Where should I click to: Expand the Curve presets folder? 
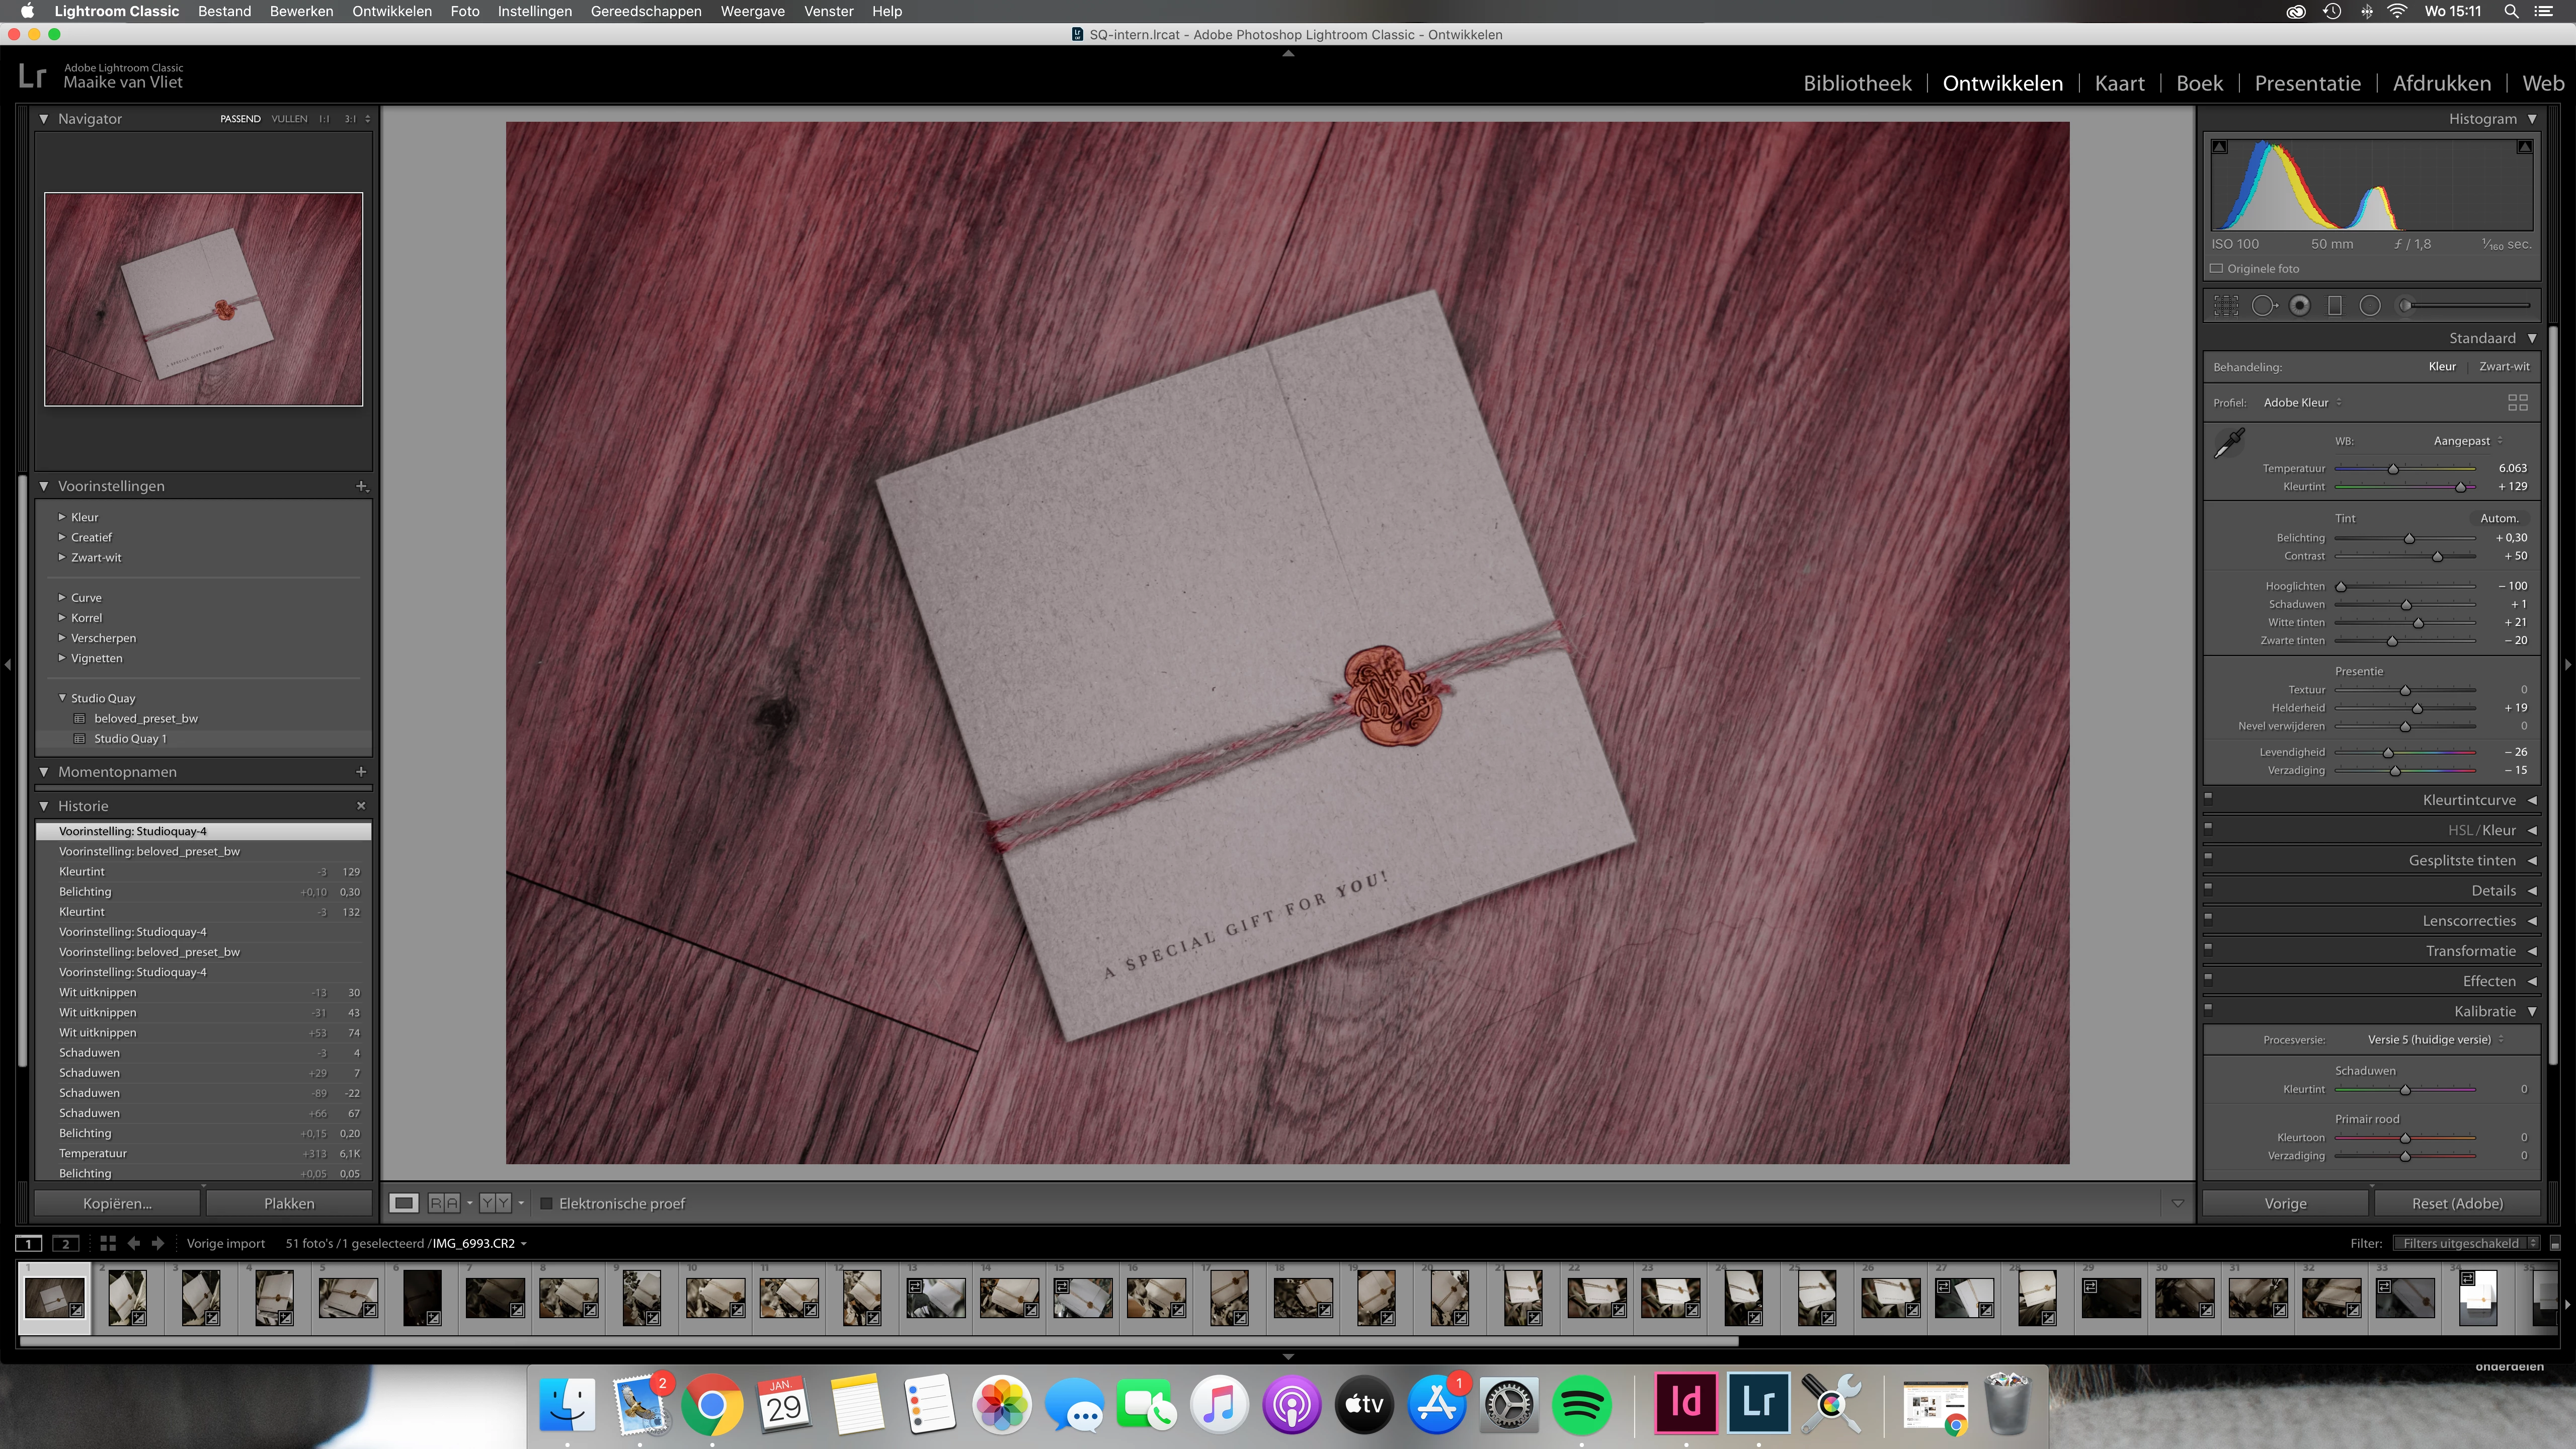pos(62,597)
